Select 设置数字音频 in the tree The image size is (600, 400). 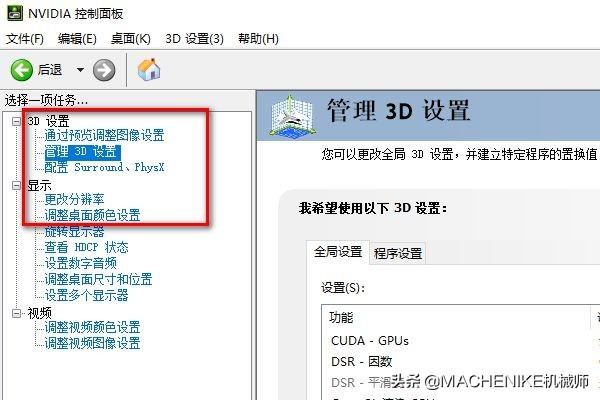80,263
